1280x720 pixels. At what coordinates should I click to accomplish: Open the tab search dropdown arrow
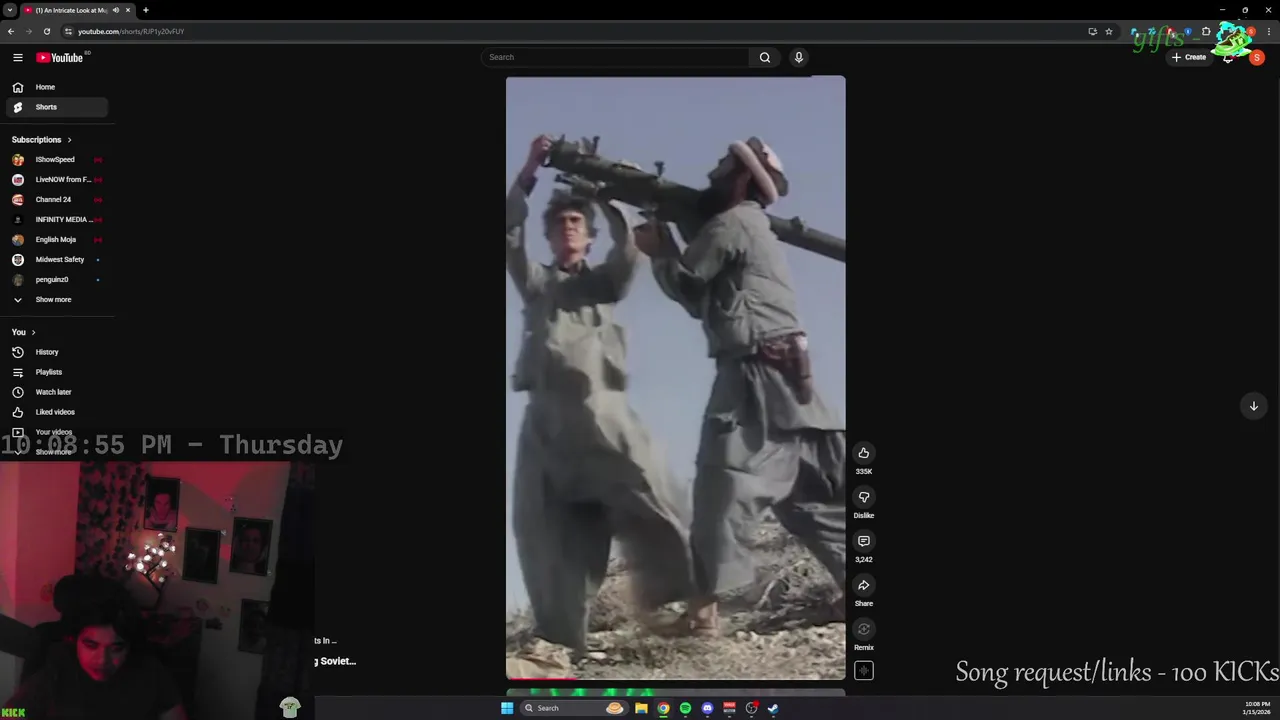coord(9,10)
